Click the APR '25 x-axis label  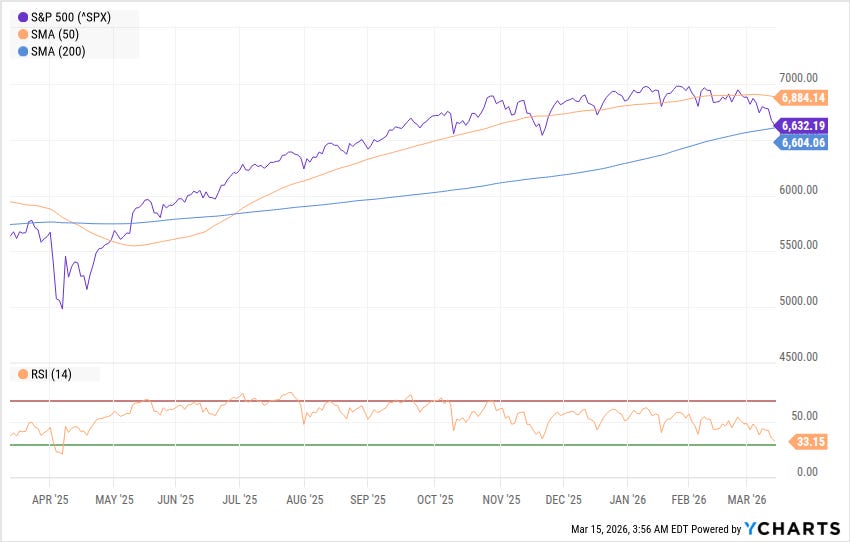50,500
